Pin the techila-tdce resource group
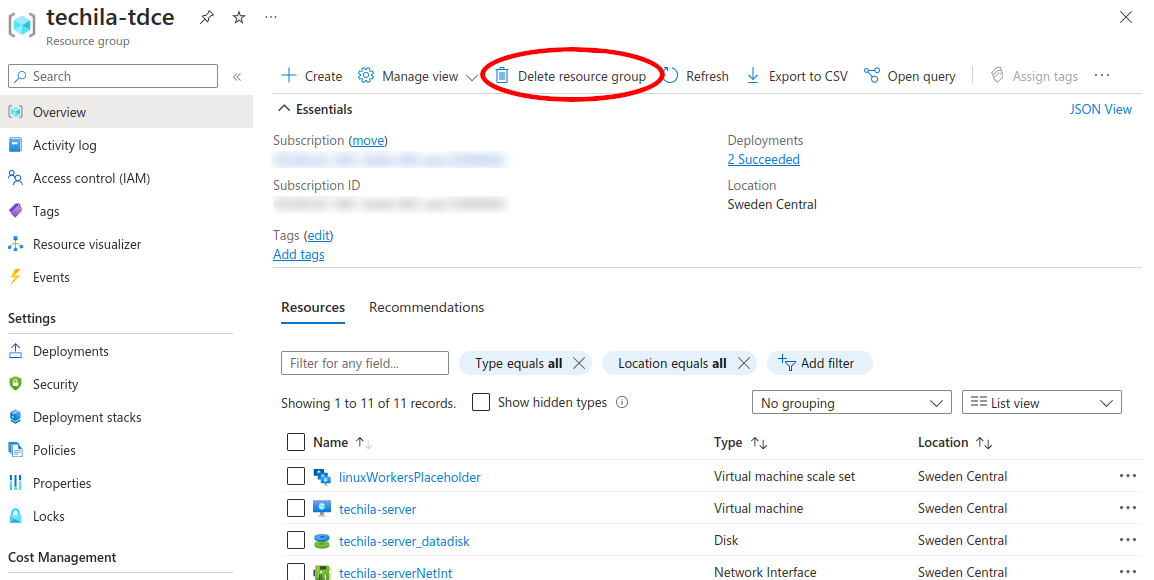The width and height of the screenshot is (1154, 580). pos(206,18)
